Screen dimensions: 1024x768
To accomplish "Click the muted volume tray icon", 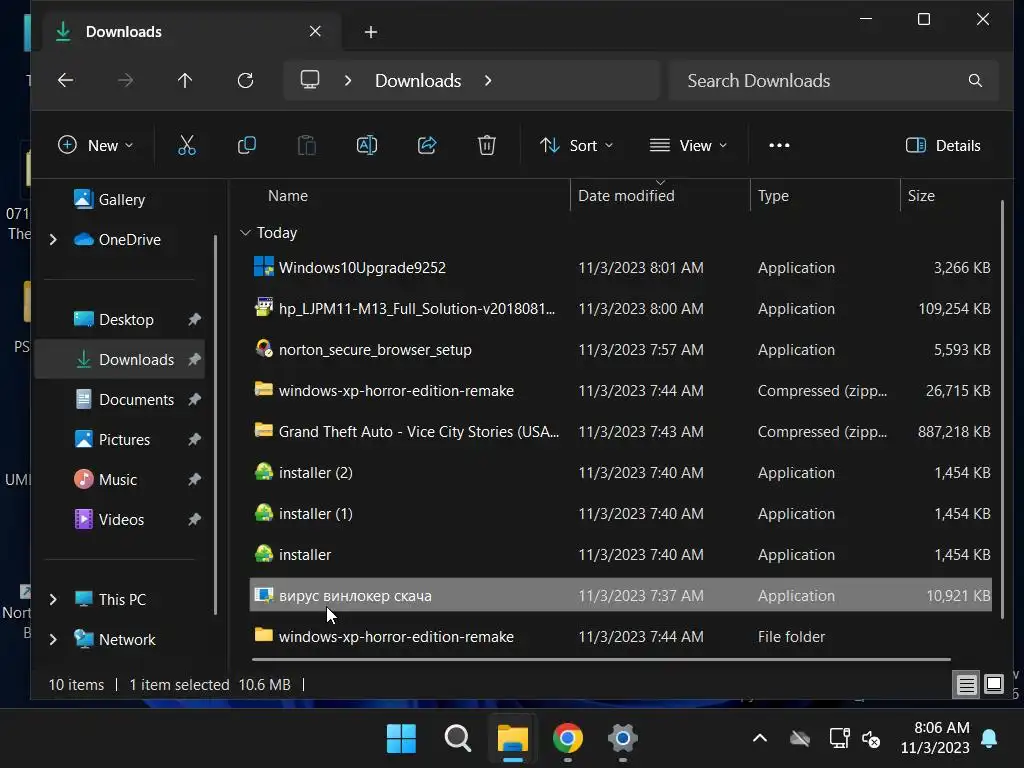I will 871,739.
